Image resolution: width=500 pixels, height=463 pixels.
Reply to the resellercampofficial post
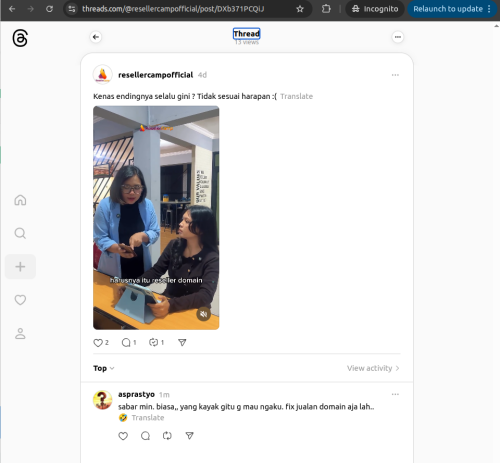pos(126,343)
